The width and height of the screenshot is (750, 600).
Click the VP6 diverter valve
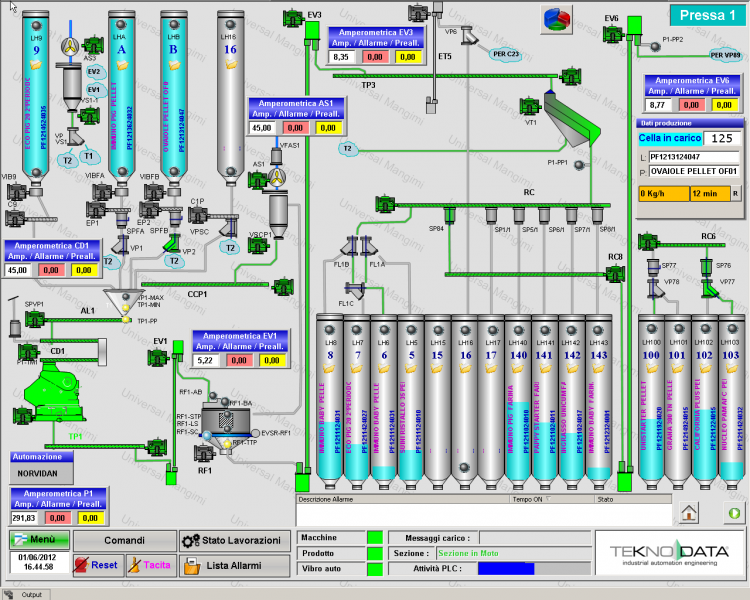point(470,36)
